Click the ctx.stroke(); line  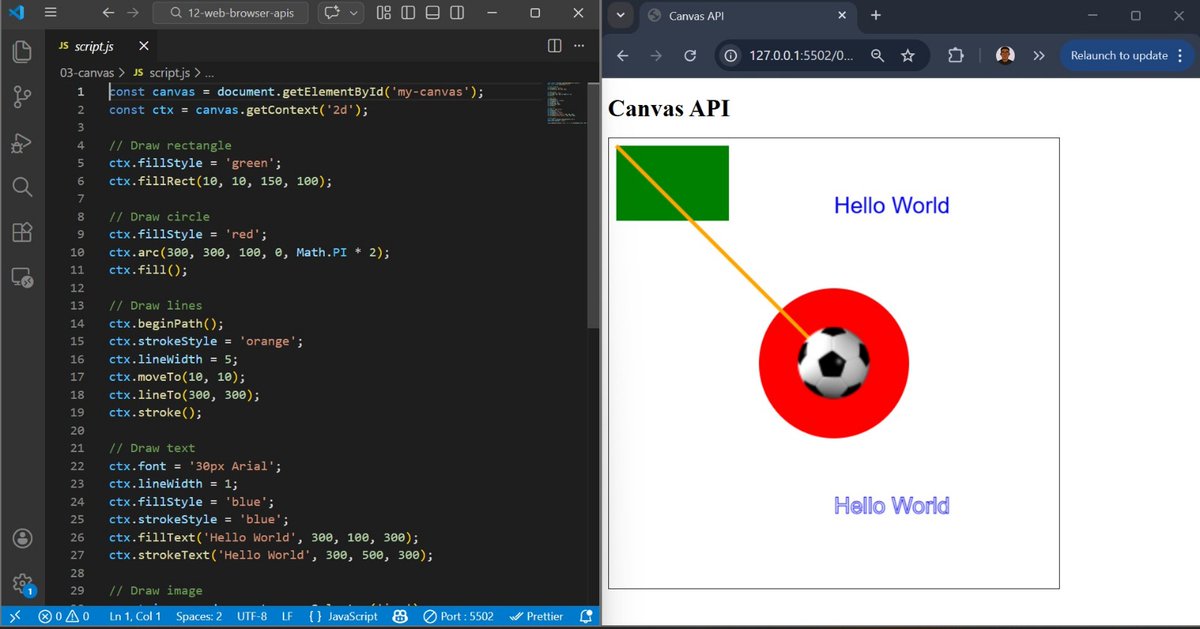(155, 412)
